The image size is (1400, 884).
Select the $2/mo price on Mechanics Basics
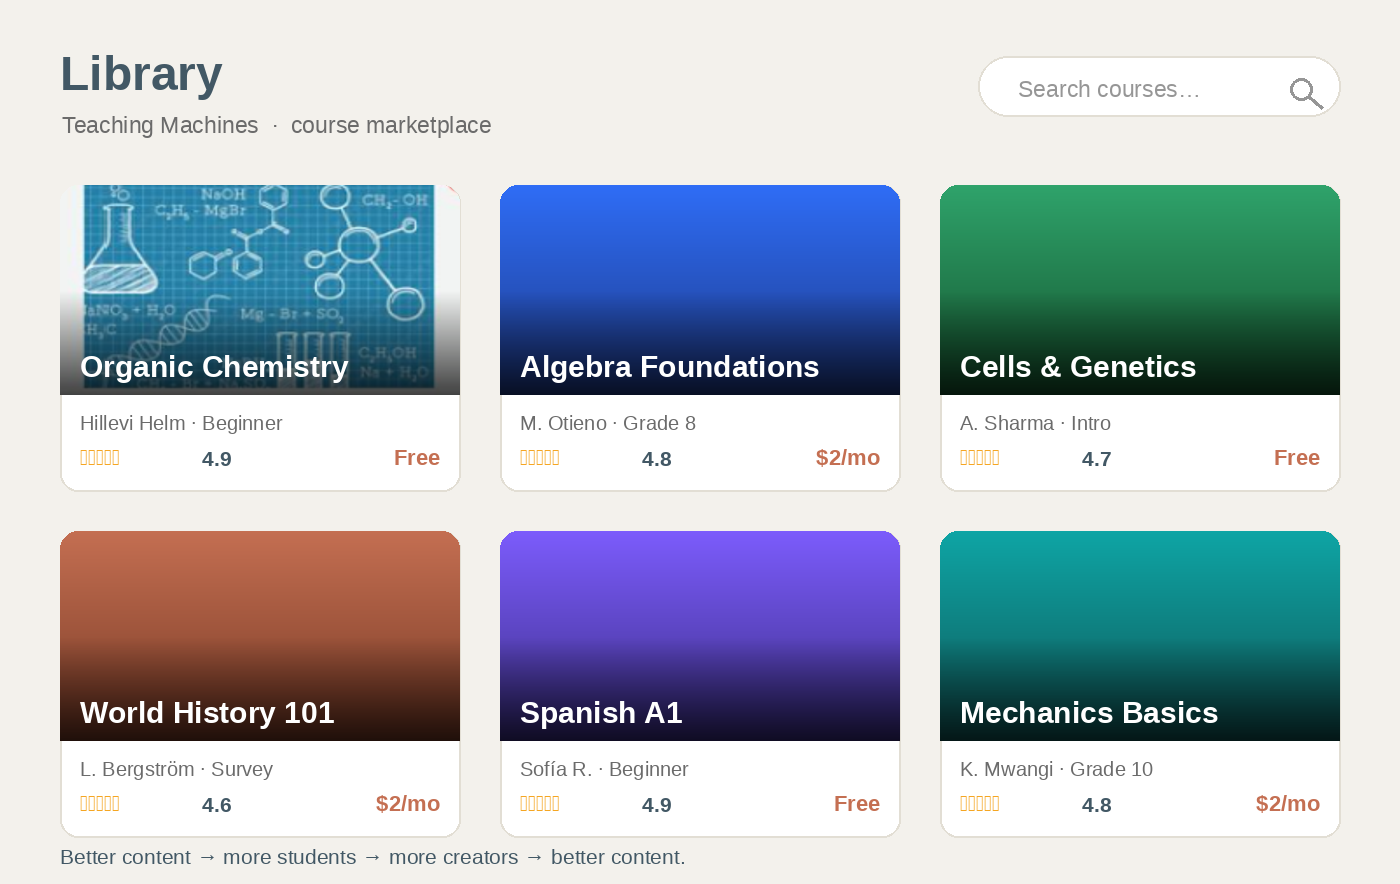[x=1288, y=804]
